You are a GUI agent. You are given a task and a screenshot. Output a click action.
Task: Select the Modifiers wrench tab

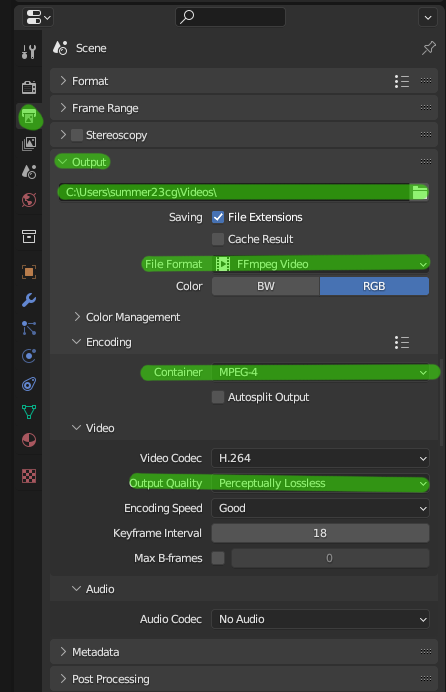(29, 300)
